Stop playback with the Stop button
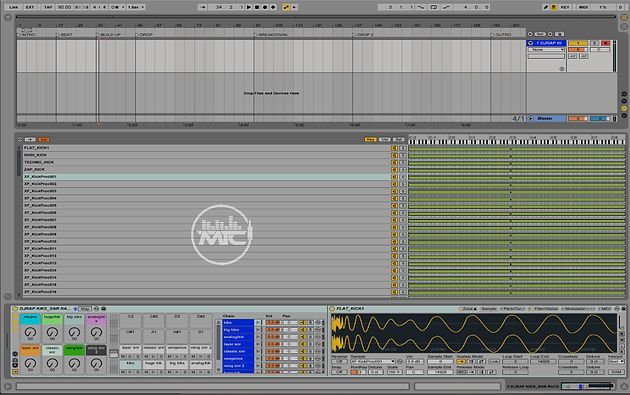 tap(257, 7)
